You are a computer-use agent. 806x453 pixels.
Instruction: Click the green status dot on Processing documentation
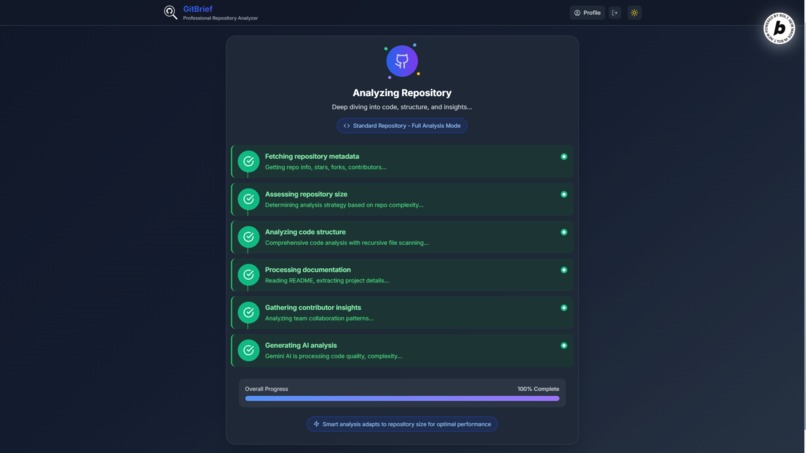coord(564,270)
